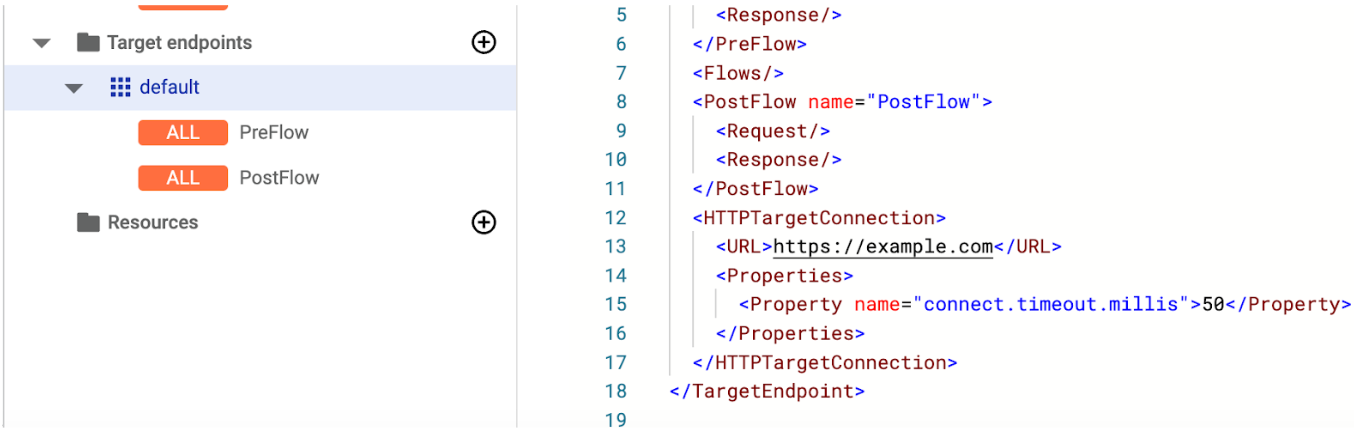1354x431 pixels.
Task: Click the Target endpoints folder icon
Action: [89, 43]
